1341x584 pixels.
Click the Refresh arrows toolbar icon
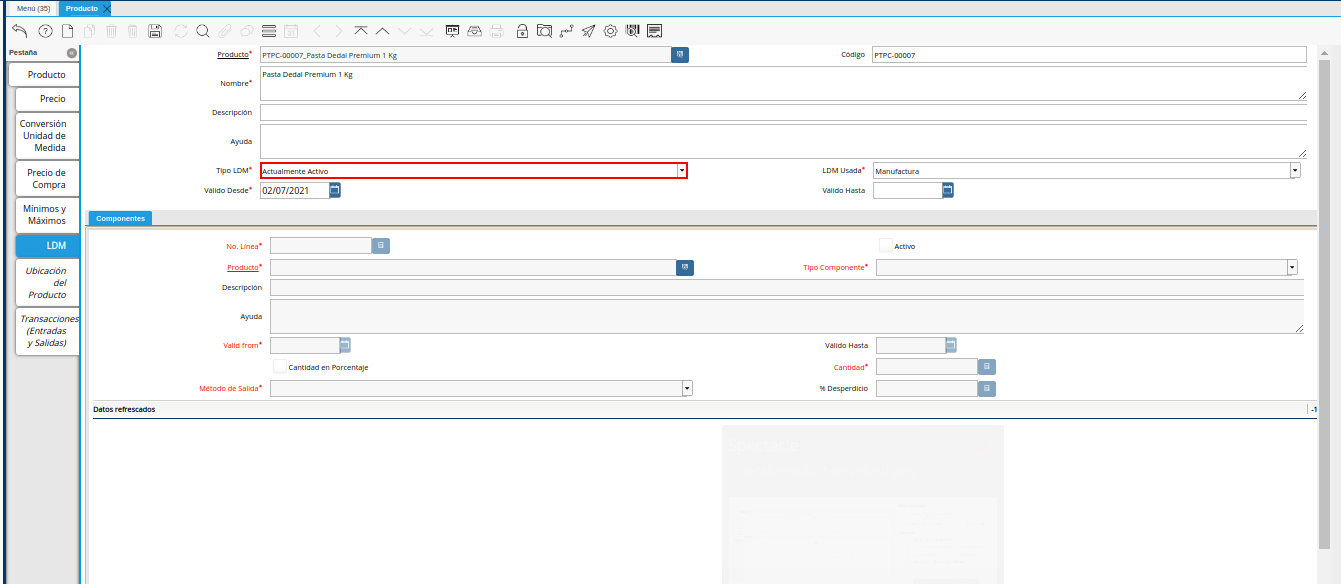click(x=181, y=31)
